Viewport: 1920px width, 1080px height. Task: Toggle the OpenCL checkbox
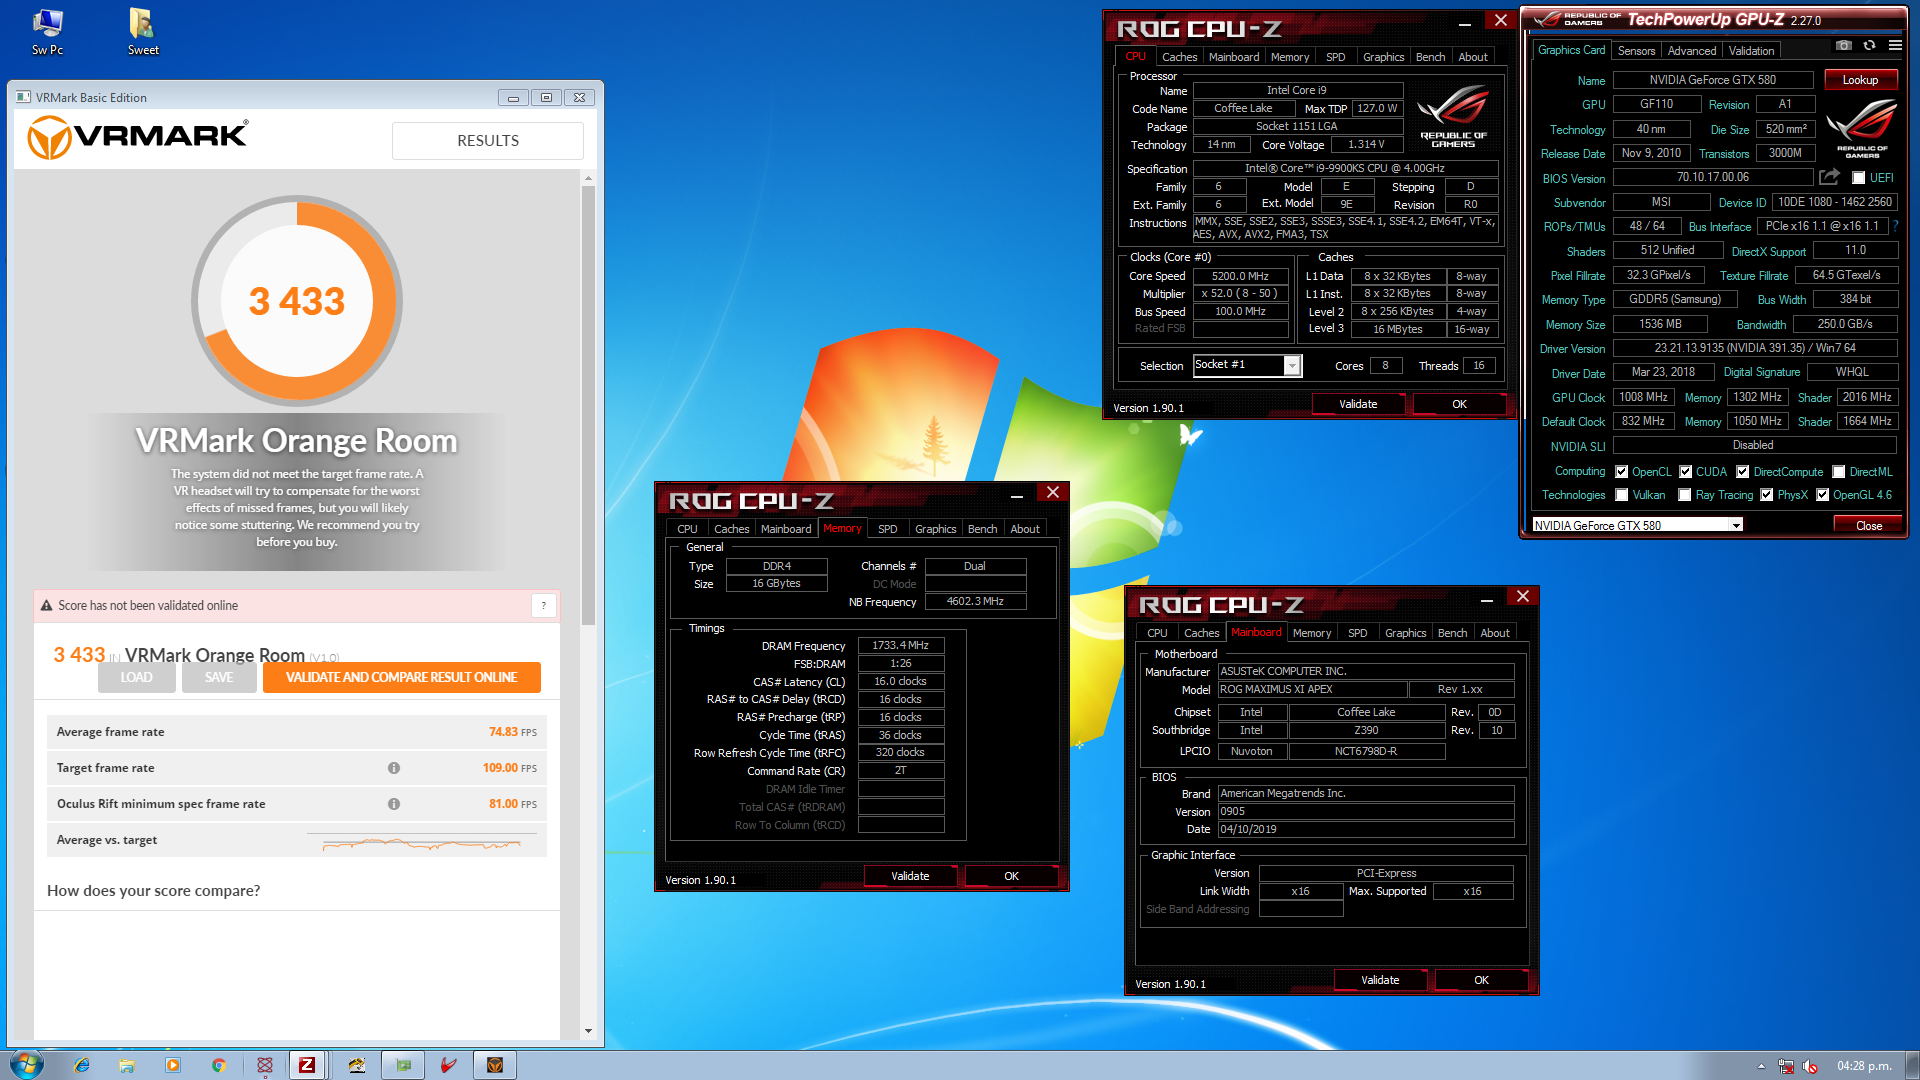coord(1622,472)
